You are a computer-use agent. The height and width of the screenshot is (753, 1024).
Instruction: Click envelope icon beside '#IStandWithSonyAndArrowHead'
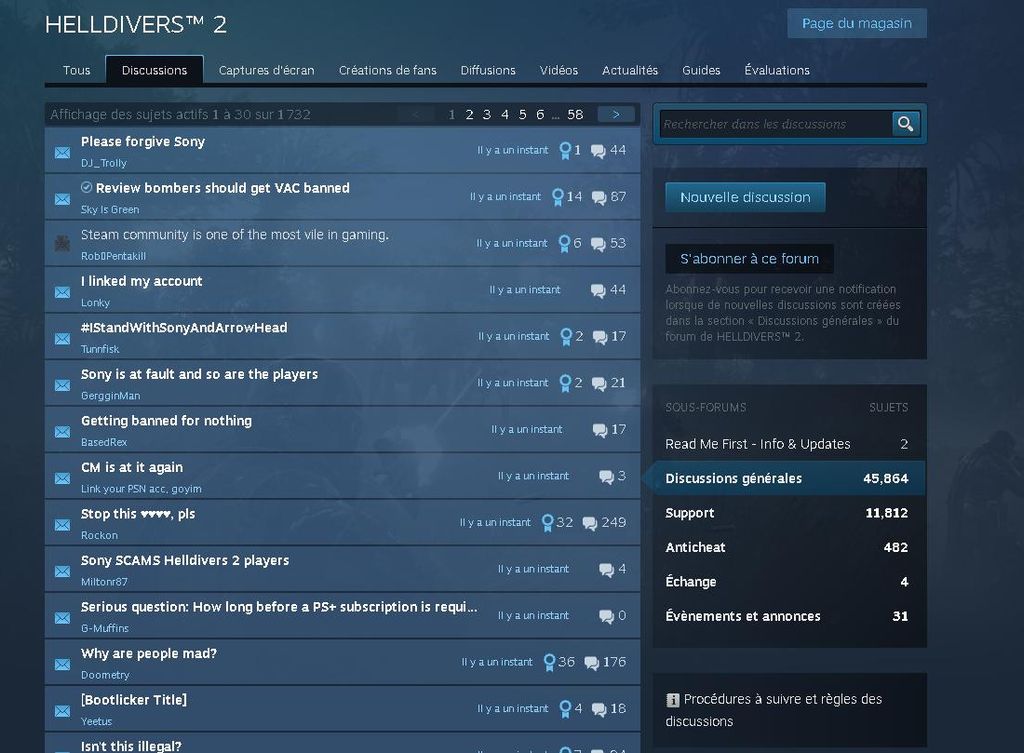[x=63, y=339]
